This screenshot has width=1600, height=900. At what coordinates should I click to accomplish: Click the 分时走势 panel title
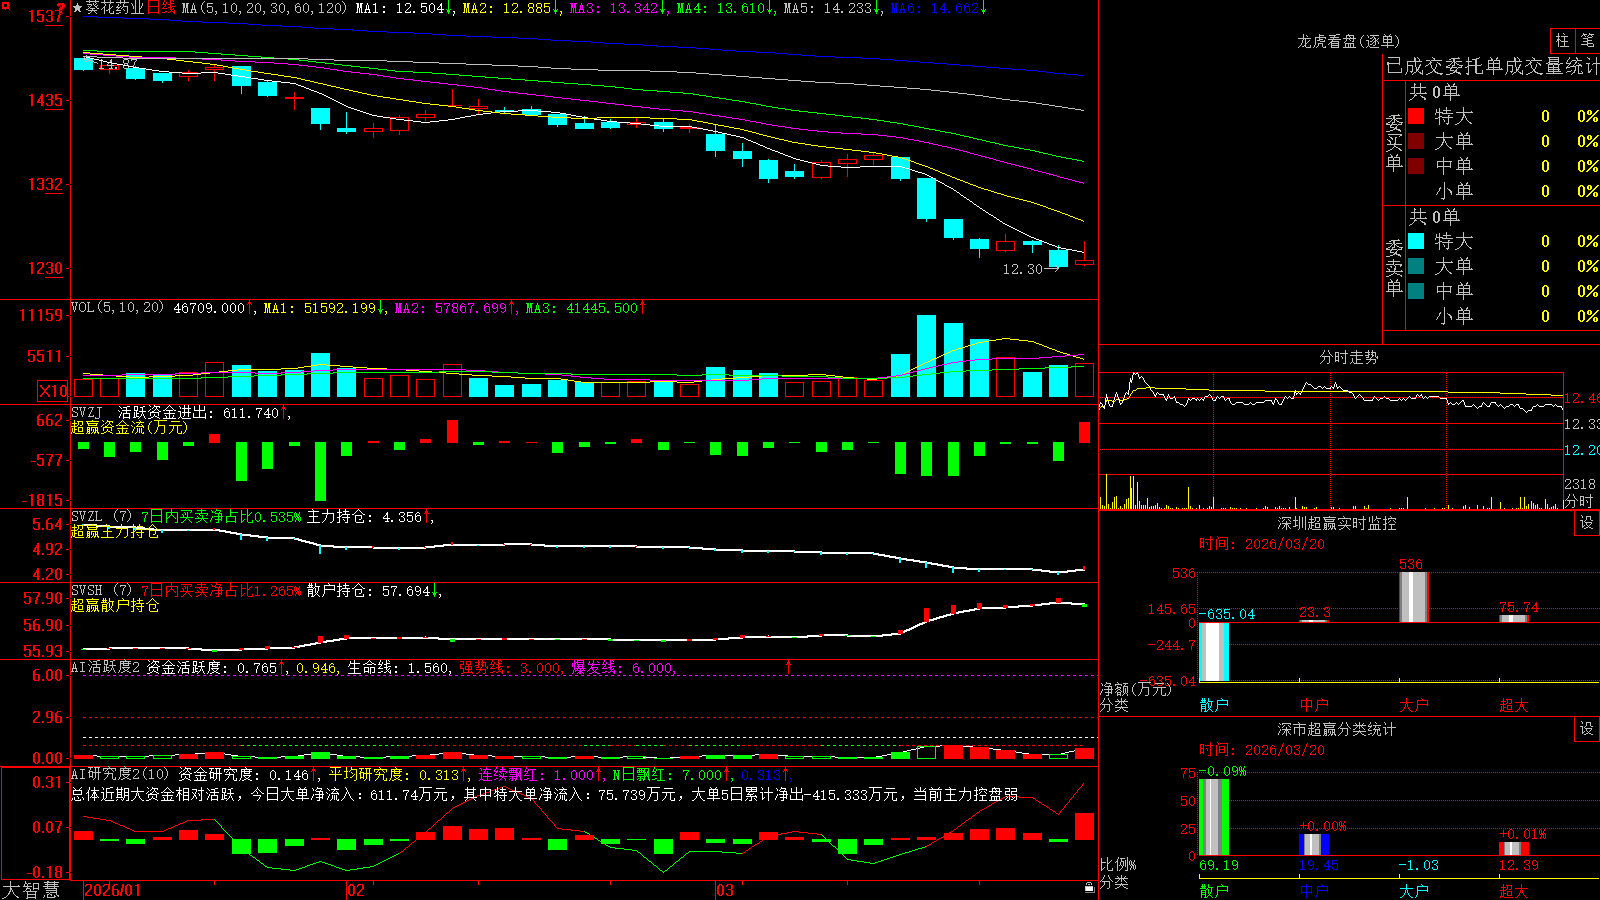click(1349, 357)
